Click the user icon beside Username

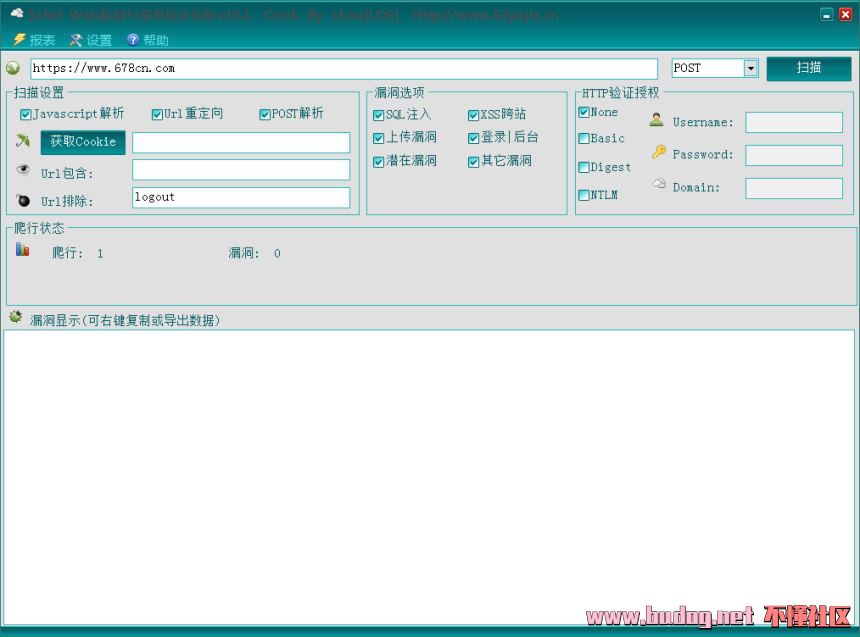click(657, 120)
